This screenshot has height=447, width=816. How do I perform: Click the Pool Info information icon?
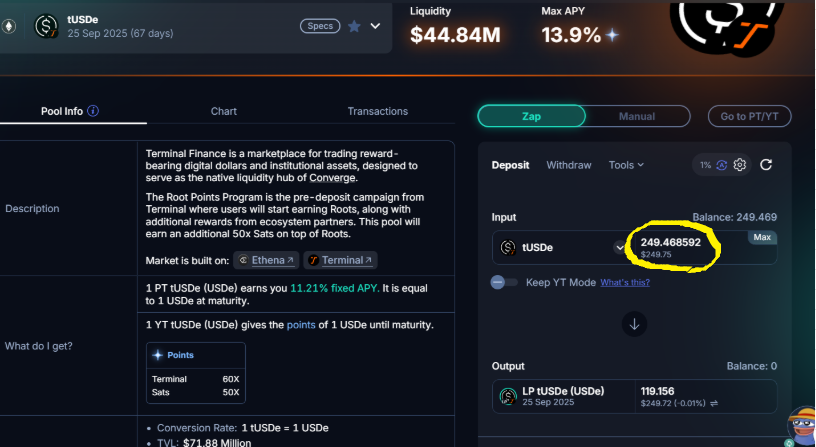pos(93,111)
